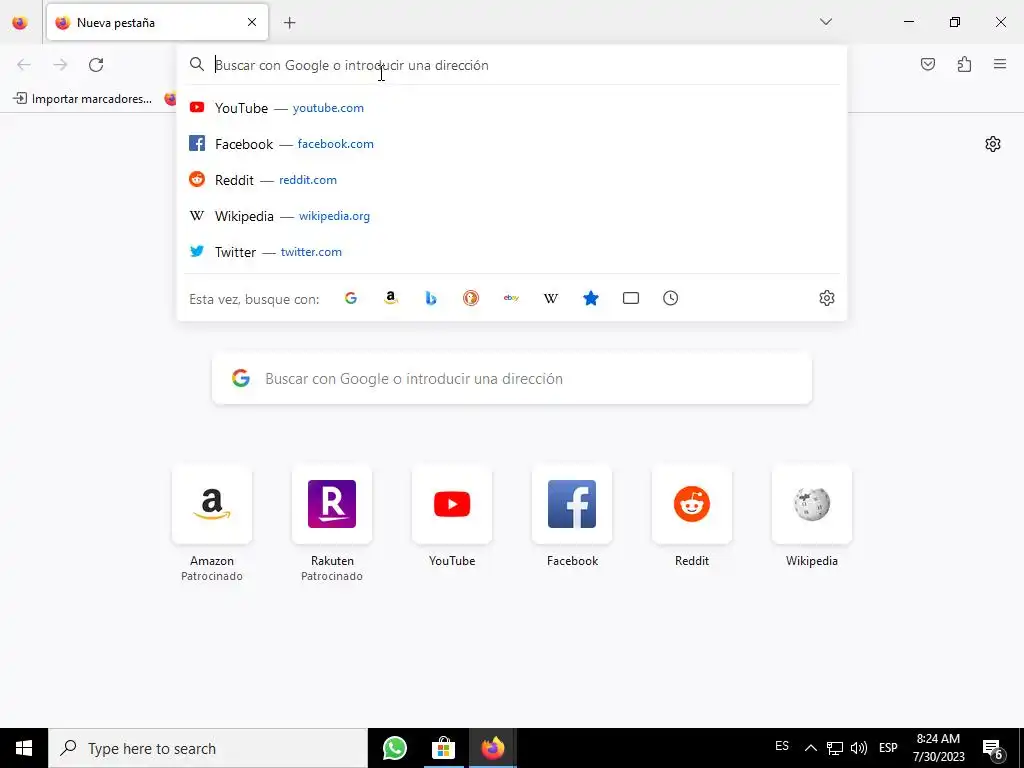The height and width of the screenshot is (768, 1024).
Task: Search this time with Google icon
Action: click(x=351, y=298)
